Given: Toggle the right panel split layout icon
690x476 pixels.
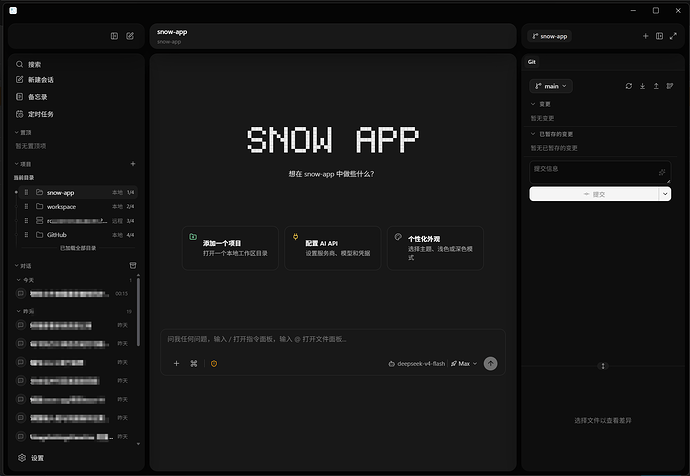Looking at the screenshot, I should point(659,36).
